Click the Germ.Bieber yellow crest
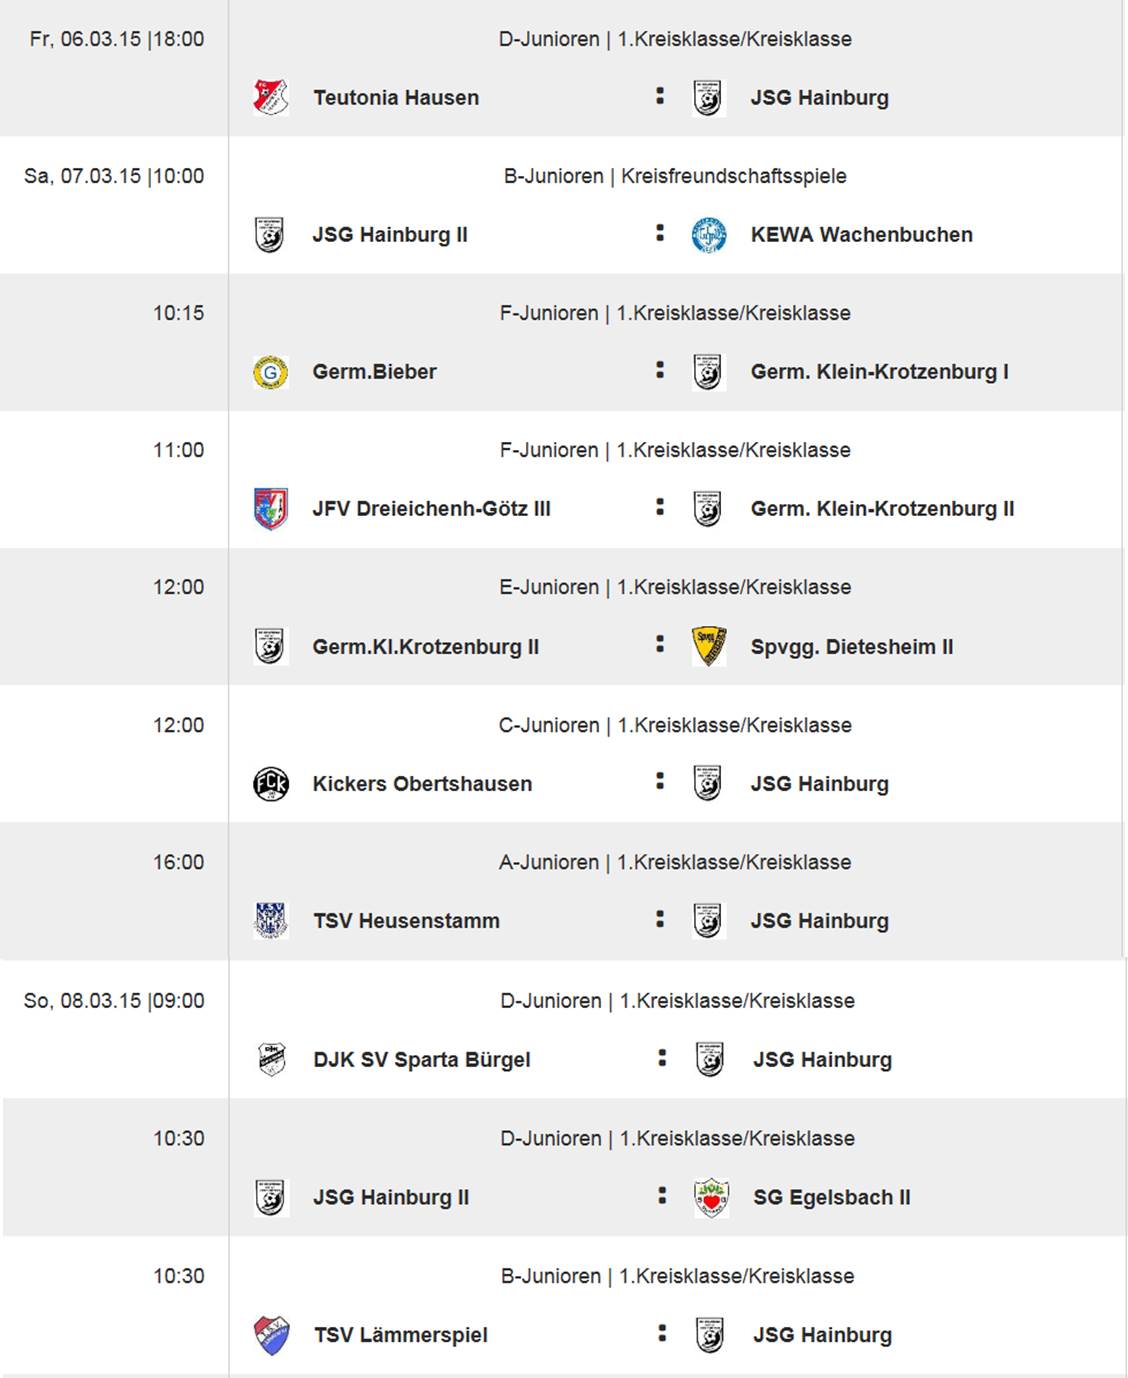This screenshot has height=1378, width=1128. (x=270, y=372)
